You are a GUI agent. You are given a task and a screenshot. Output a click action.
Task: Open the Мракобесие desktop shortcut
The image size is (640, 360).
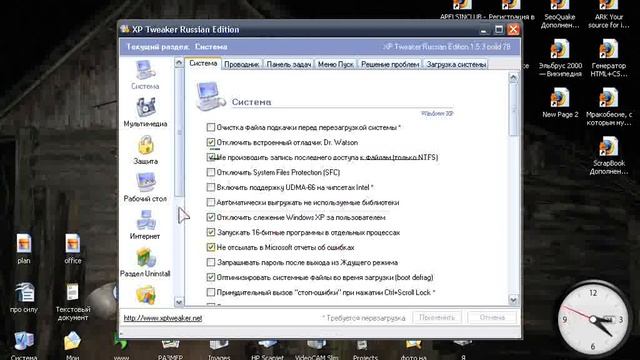(609, 107)
